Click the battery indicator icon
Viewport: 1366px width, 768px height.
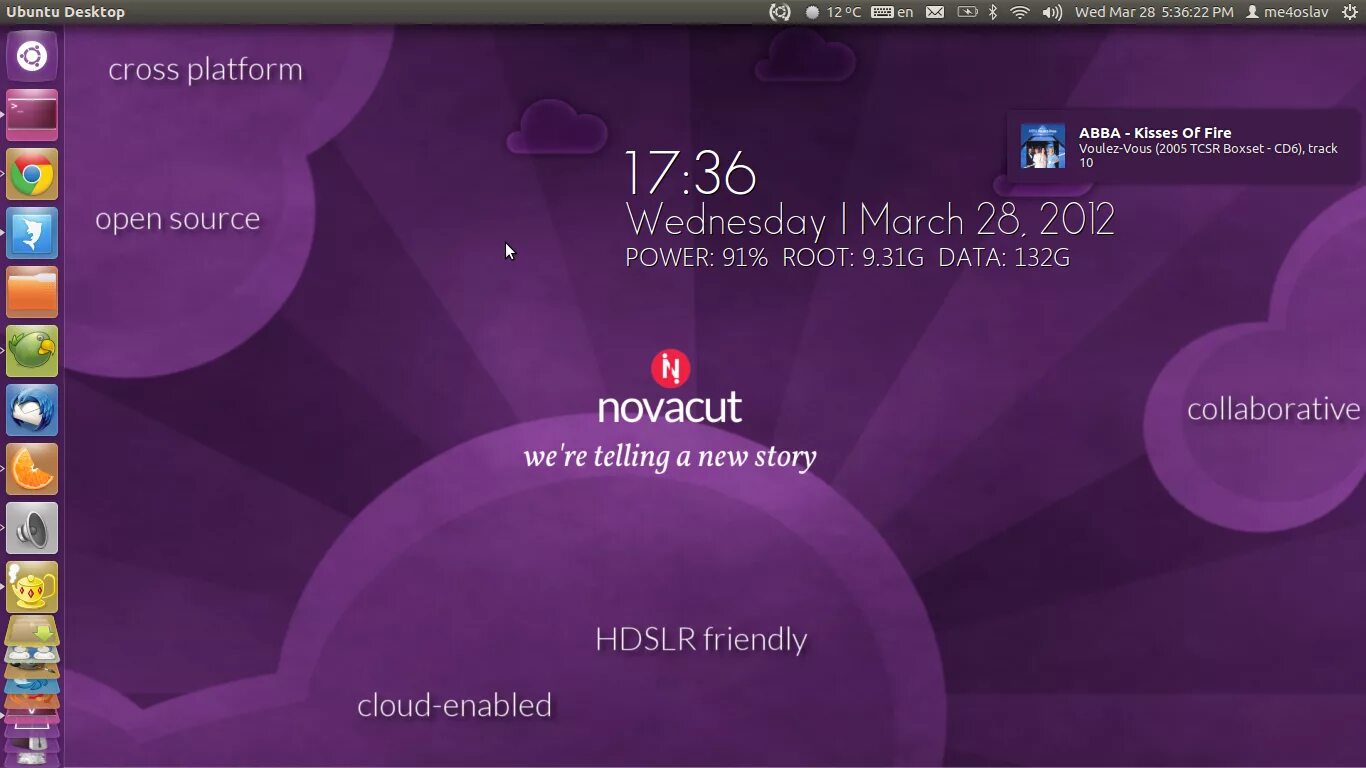pyautogui.click(x=967, y=12)
